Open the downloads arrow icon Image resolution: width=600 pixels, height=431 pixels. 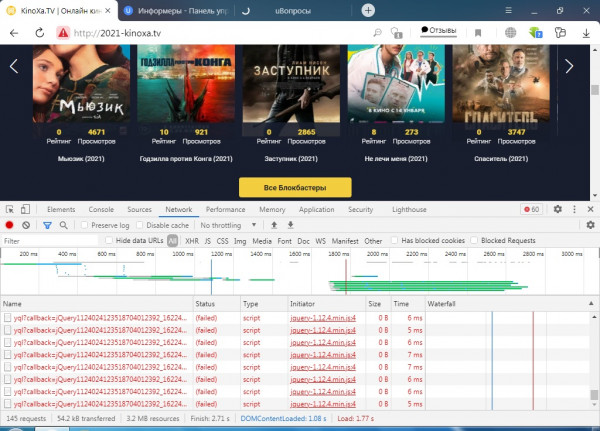[586, 33]
